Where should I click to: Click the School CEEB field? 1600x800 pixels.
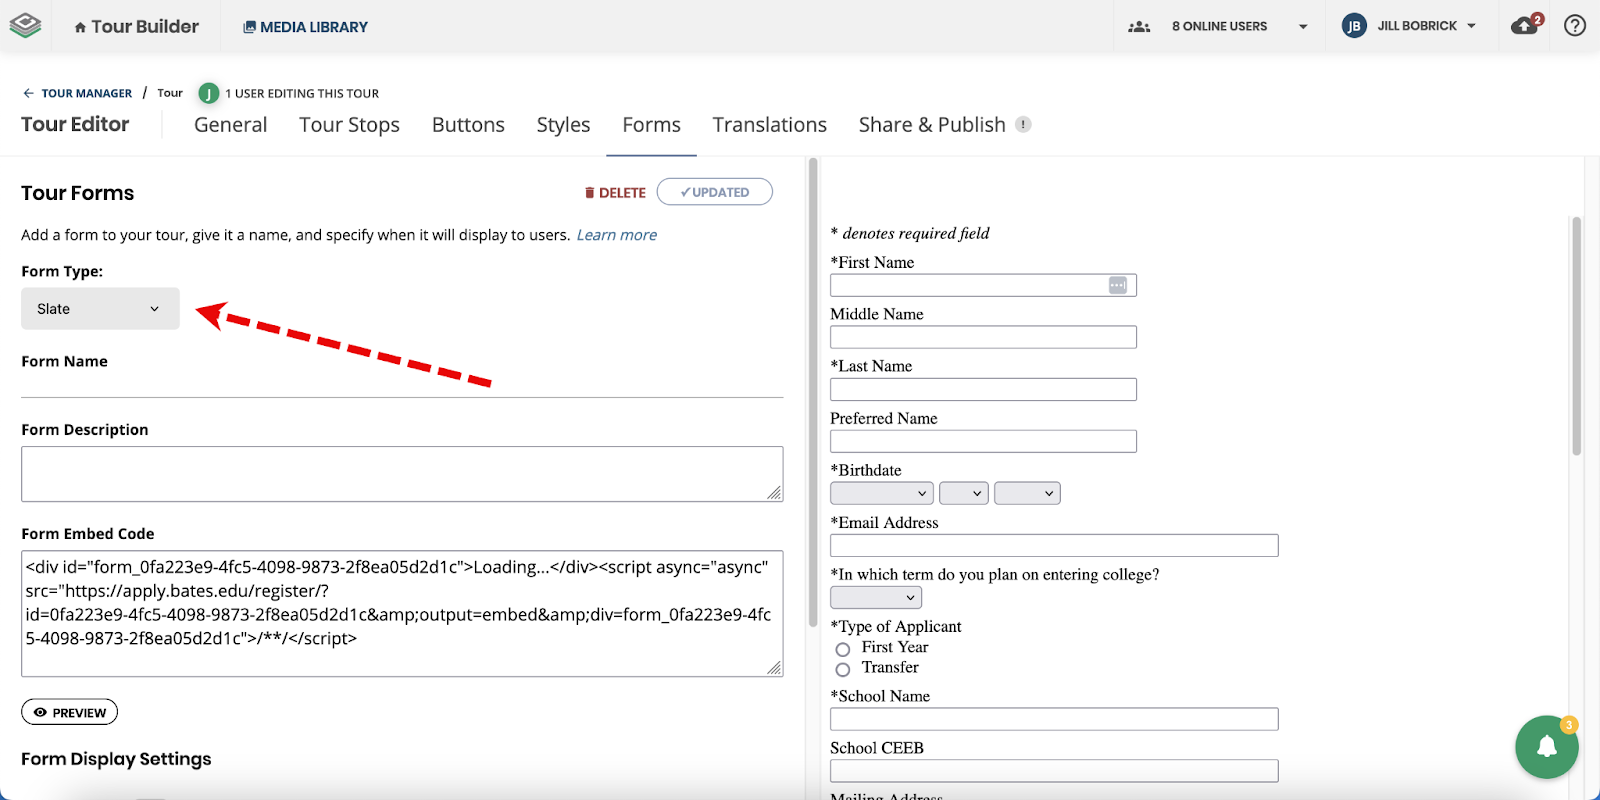pyautogui.click(x=1054, y=771)
